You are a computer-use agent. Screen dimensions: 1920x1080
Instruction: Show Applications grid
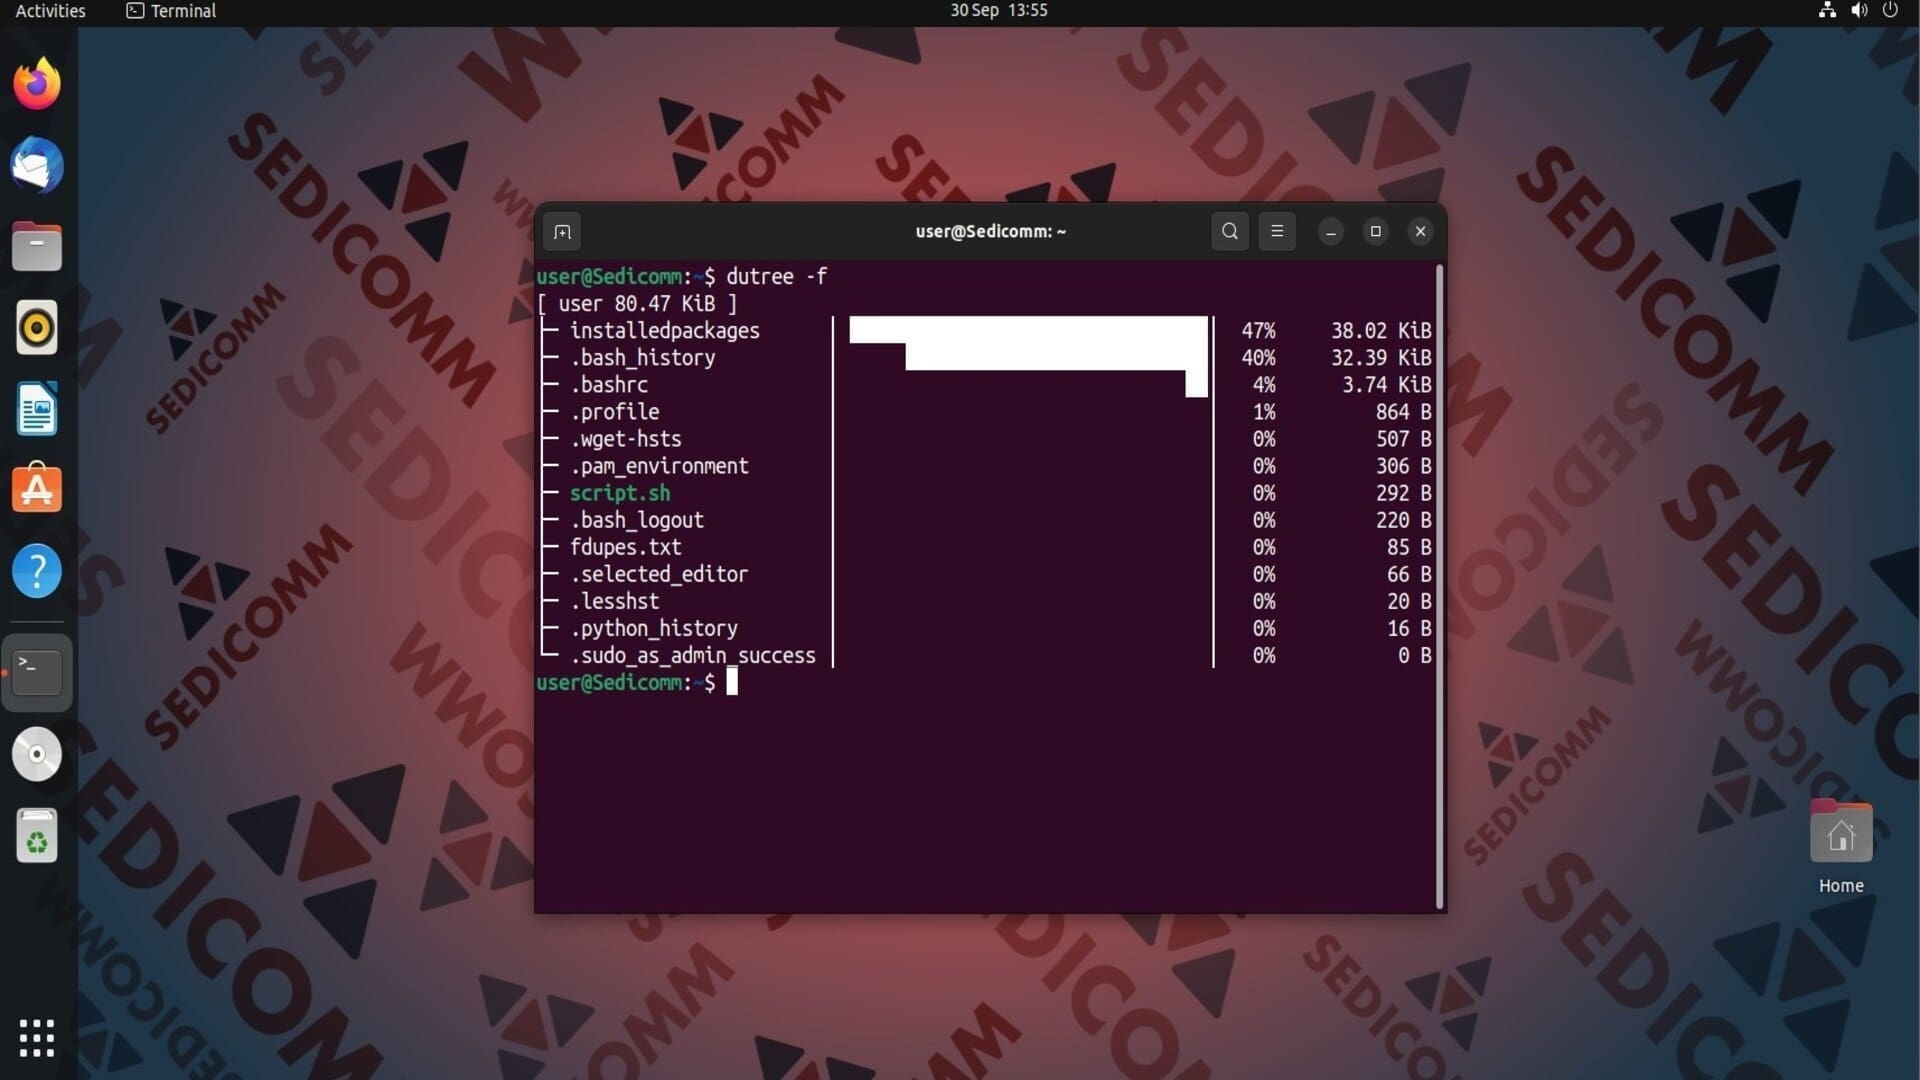37,1038
